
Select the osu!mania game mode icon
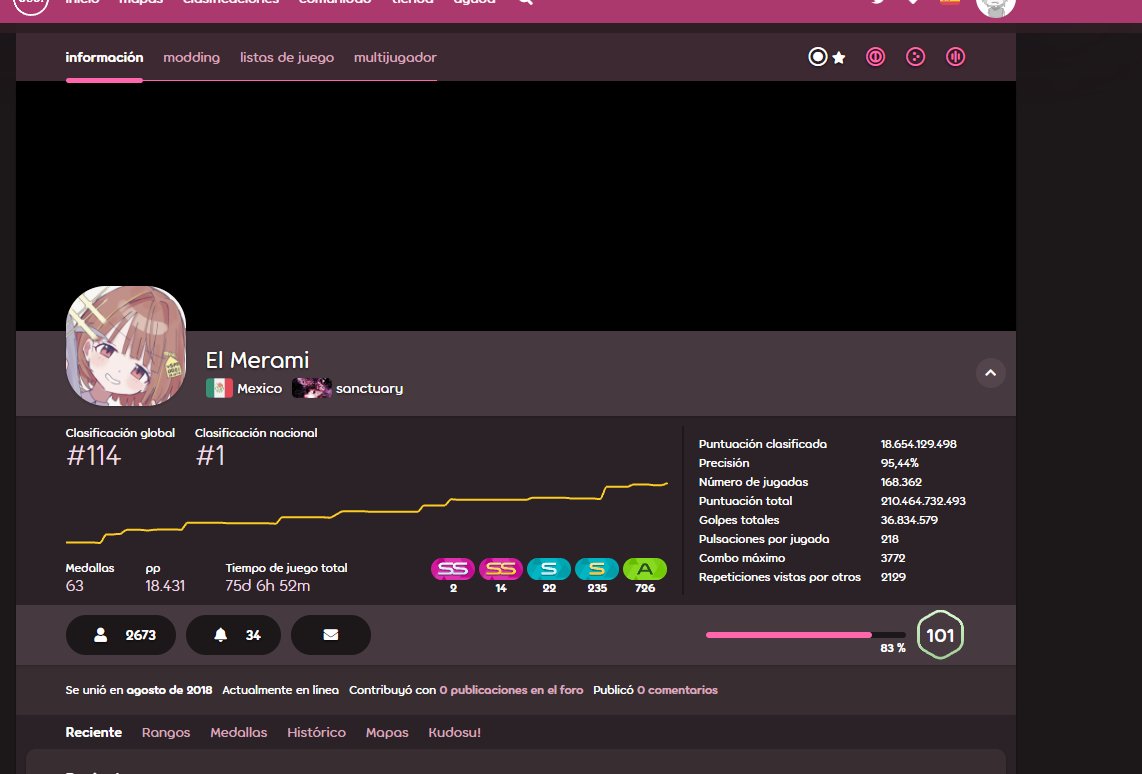pyautogui.click(x=955, y=57)
